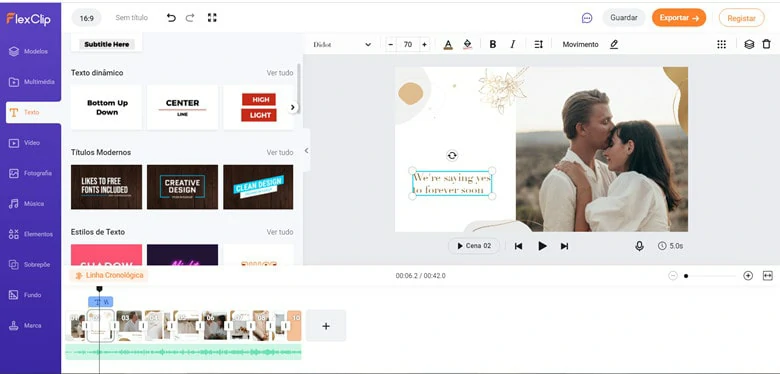Image resolution: width=780 pixels, height=374 pixels.
Task: Delete the selected text element
Action: [767, 44]
